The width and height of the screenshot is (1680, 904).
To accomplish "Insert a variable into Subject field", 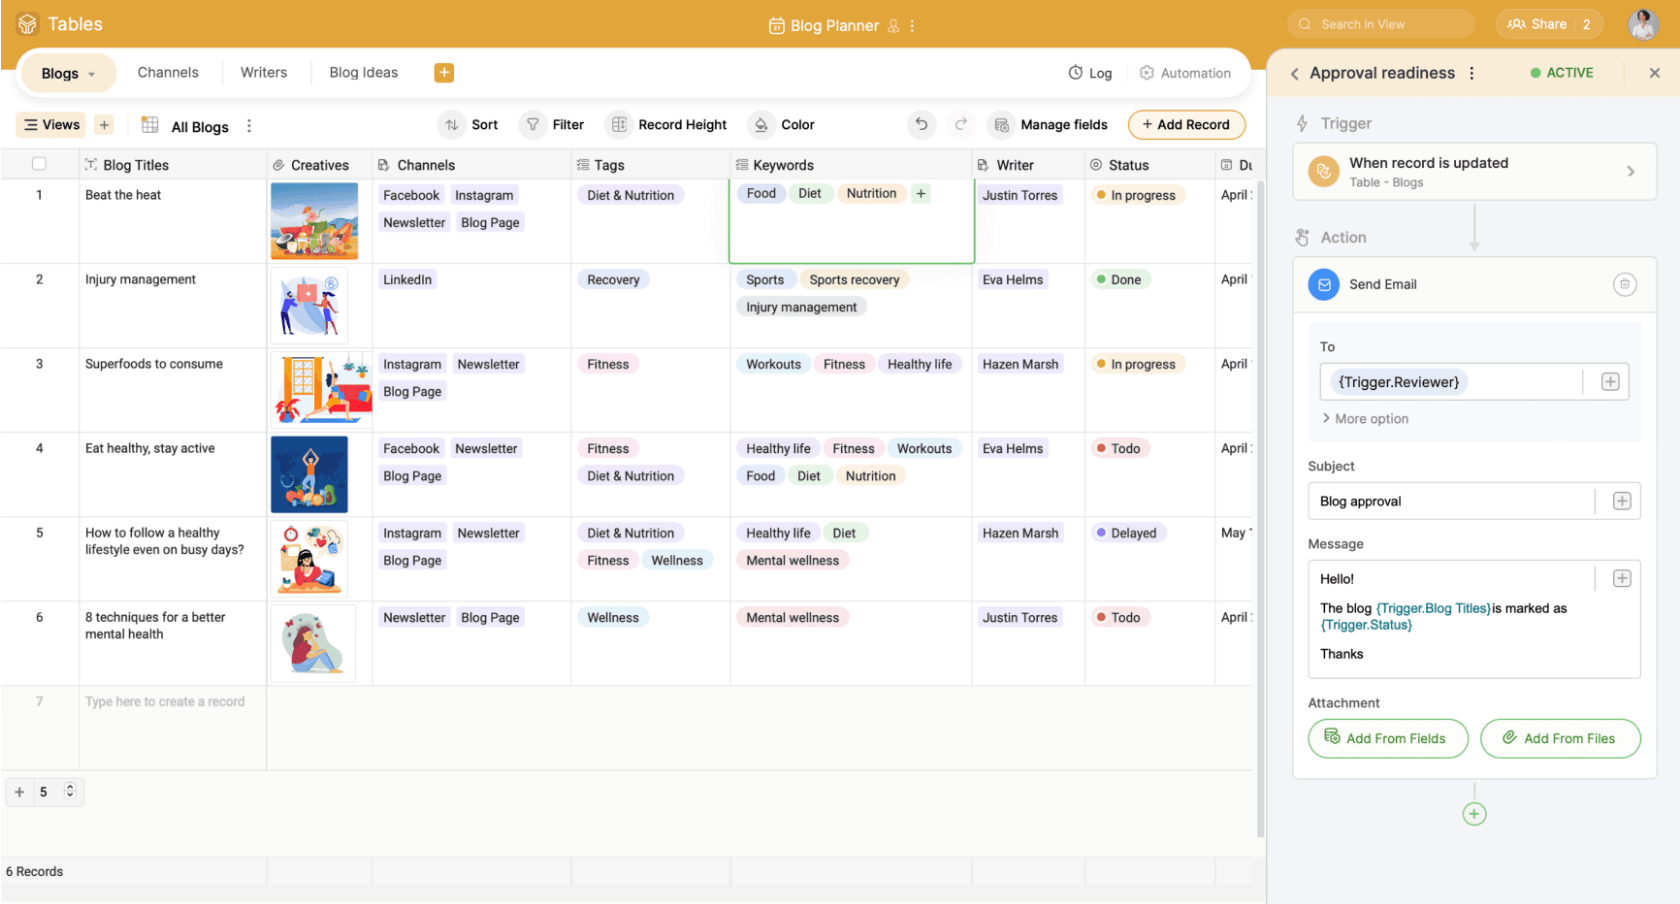I will pyautogui.click(x=1621, y=501).
